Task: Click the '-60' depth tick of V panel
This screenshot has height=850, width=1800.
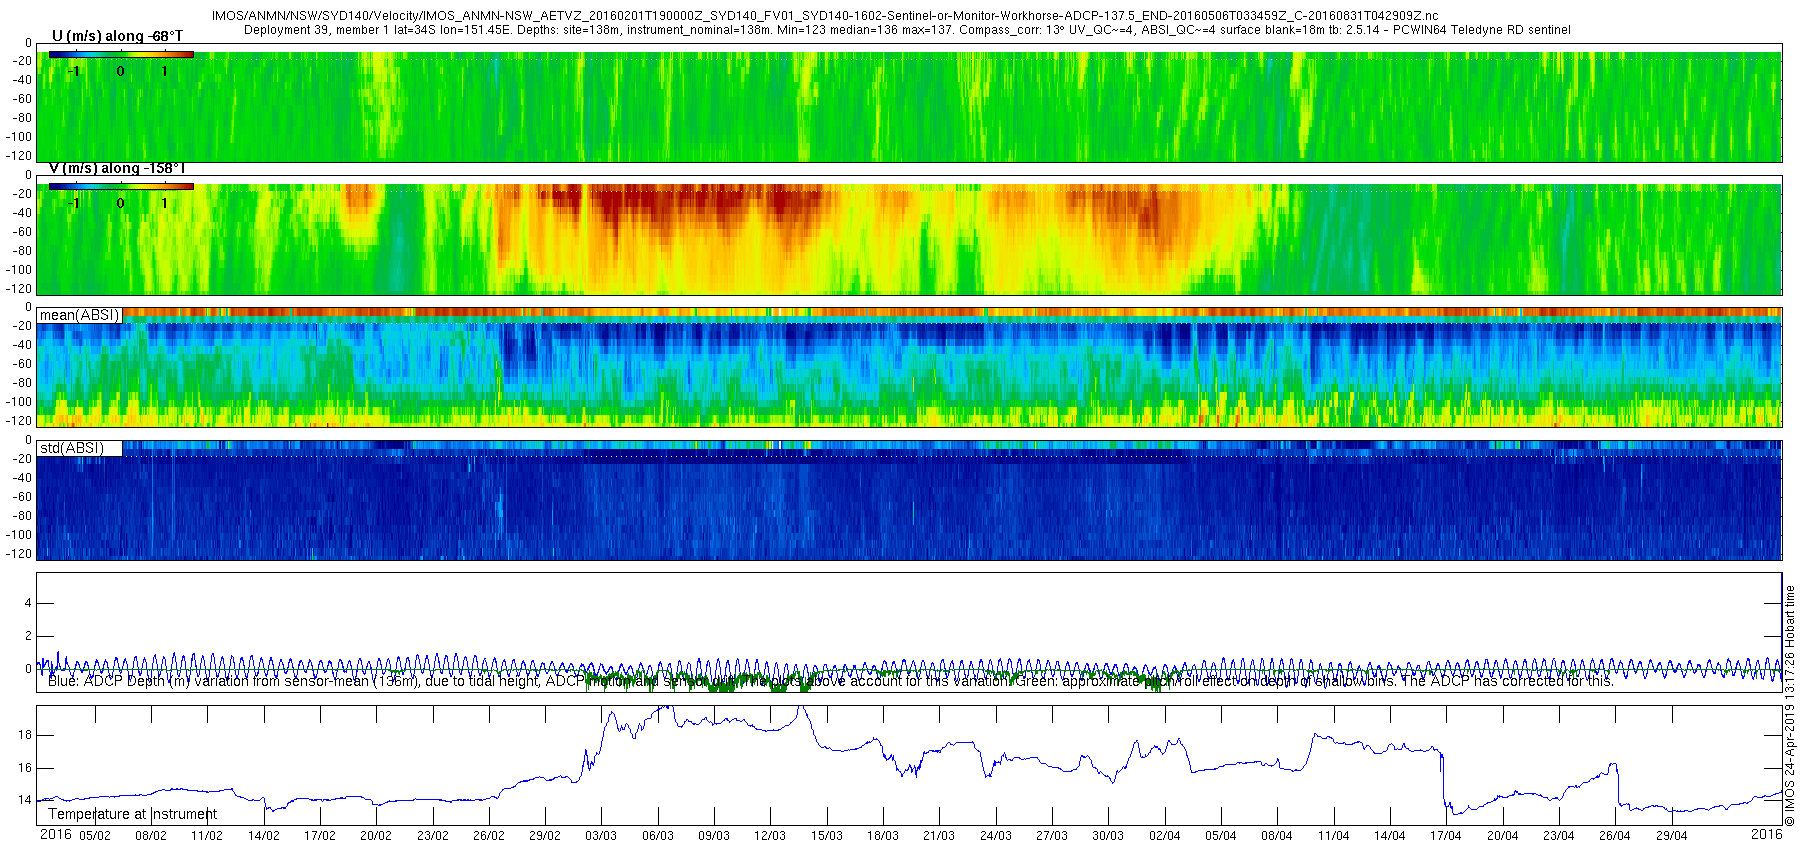Action: coord(21,232)
